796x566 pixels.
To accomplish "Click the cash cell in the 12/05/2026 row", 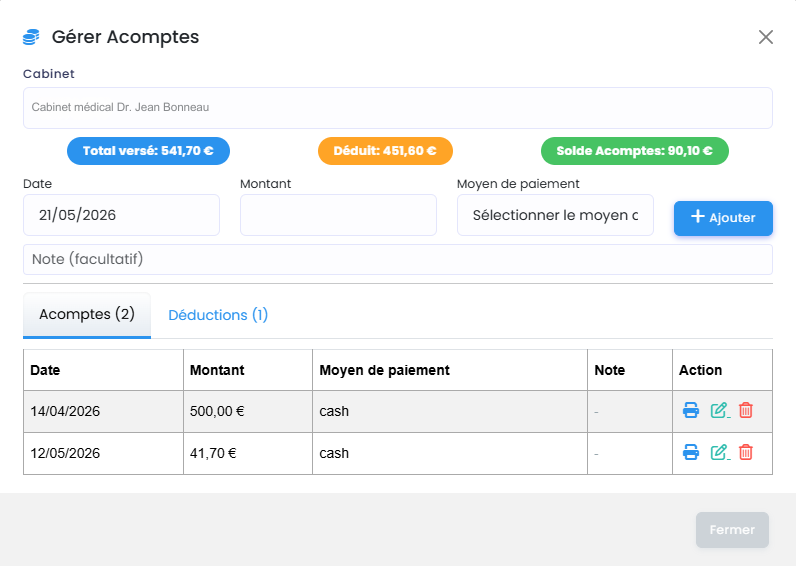I will (x=450, y=453).
